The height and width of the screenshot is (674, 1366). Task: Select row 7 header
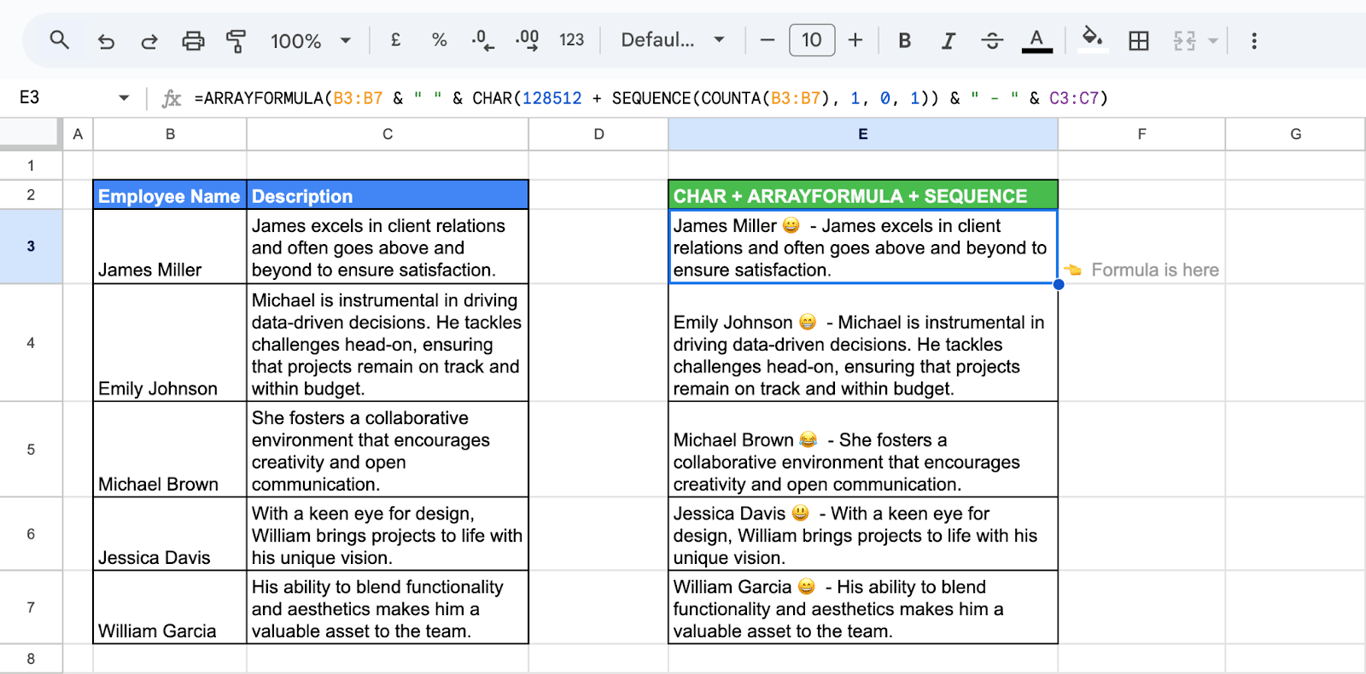[x=31, y=607]
